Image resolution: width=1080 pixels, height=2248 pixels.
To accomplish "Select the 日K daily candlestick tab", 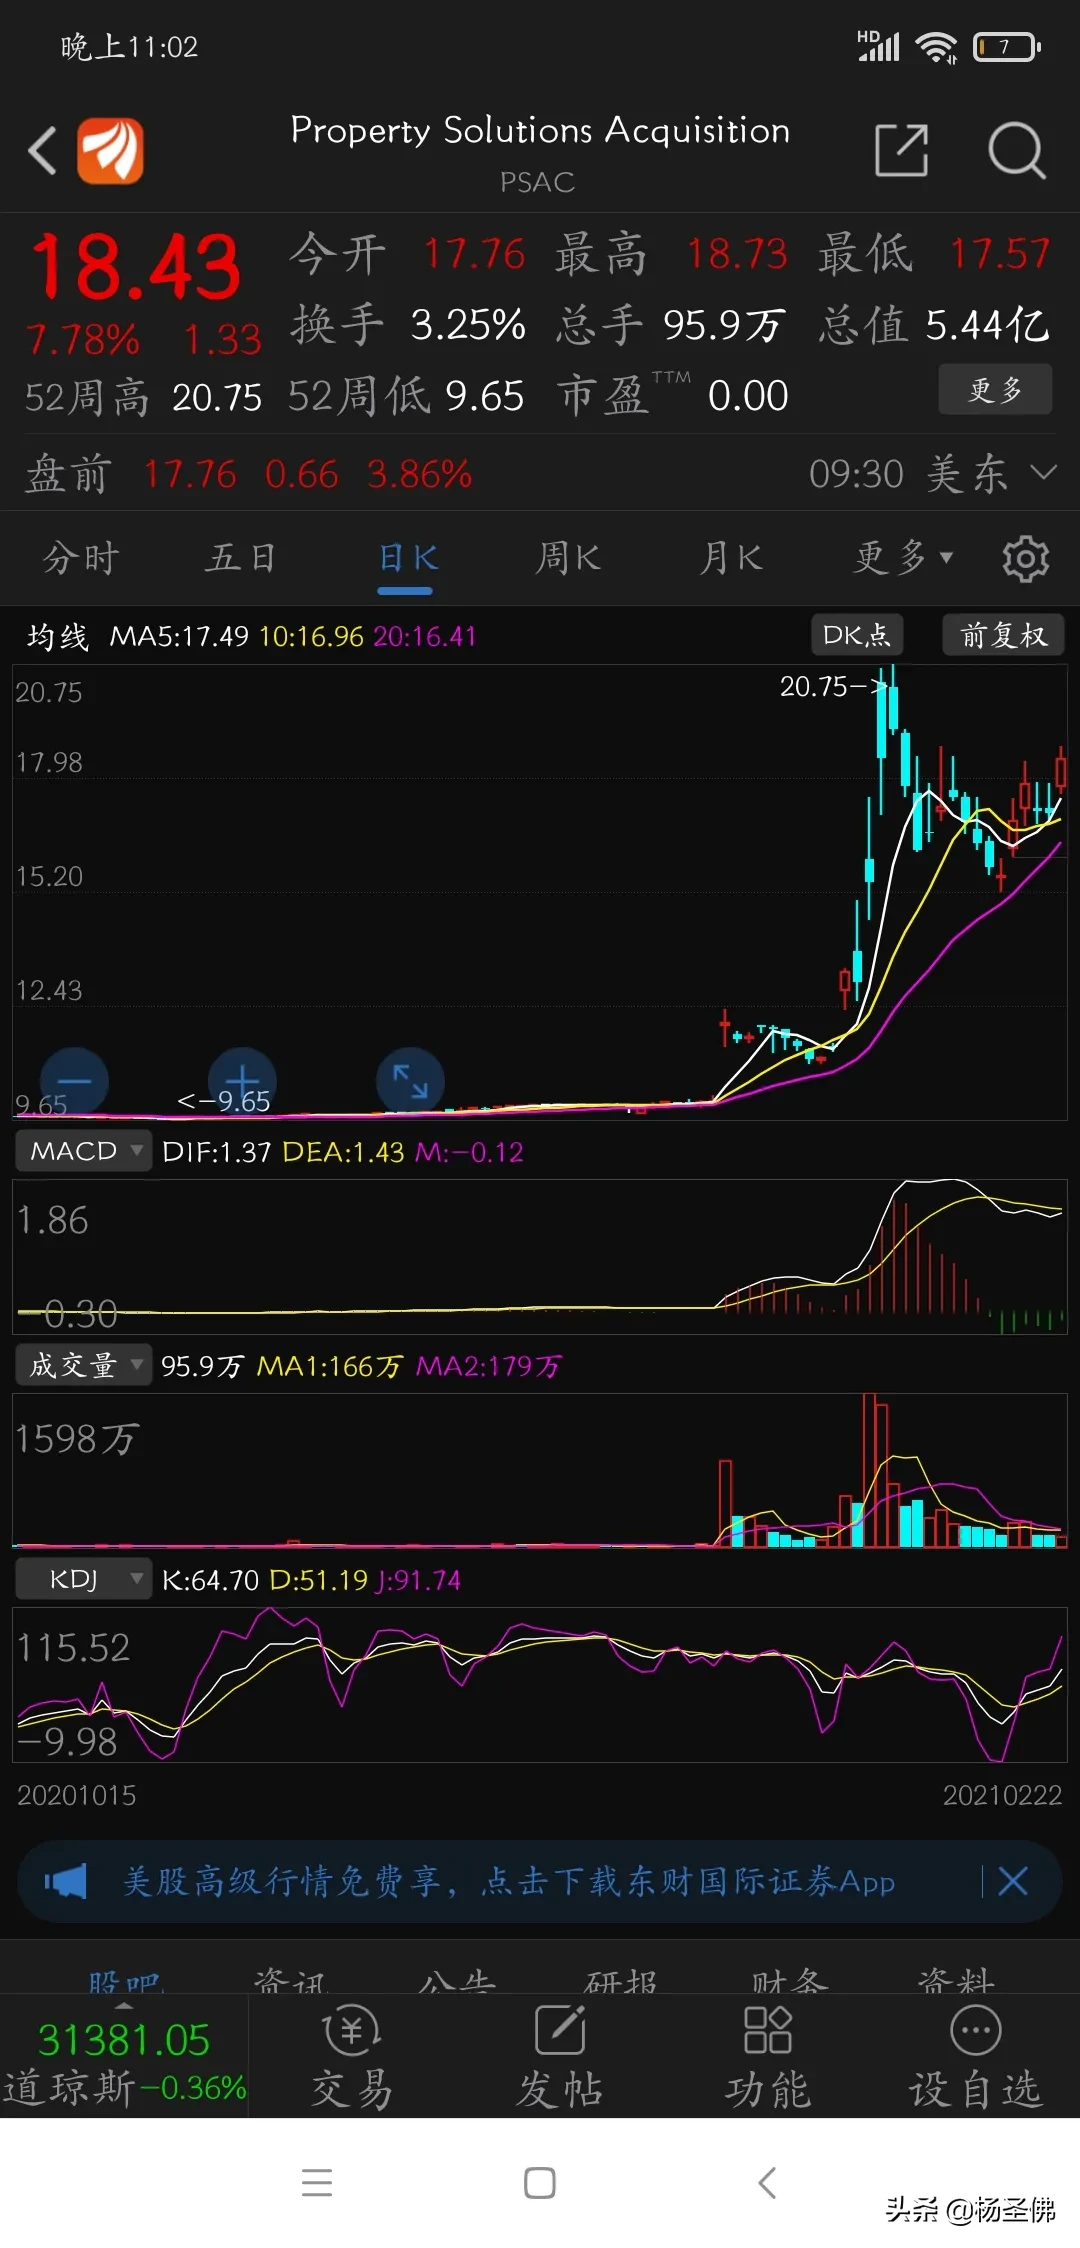I will pyautogui.click(x=408, y=557).
